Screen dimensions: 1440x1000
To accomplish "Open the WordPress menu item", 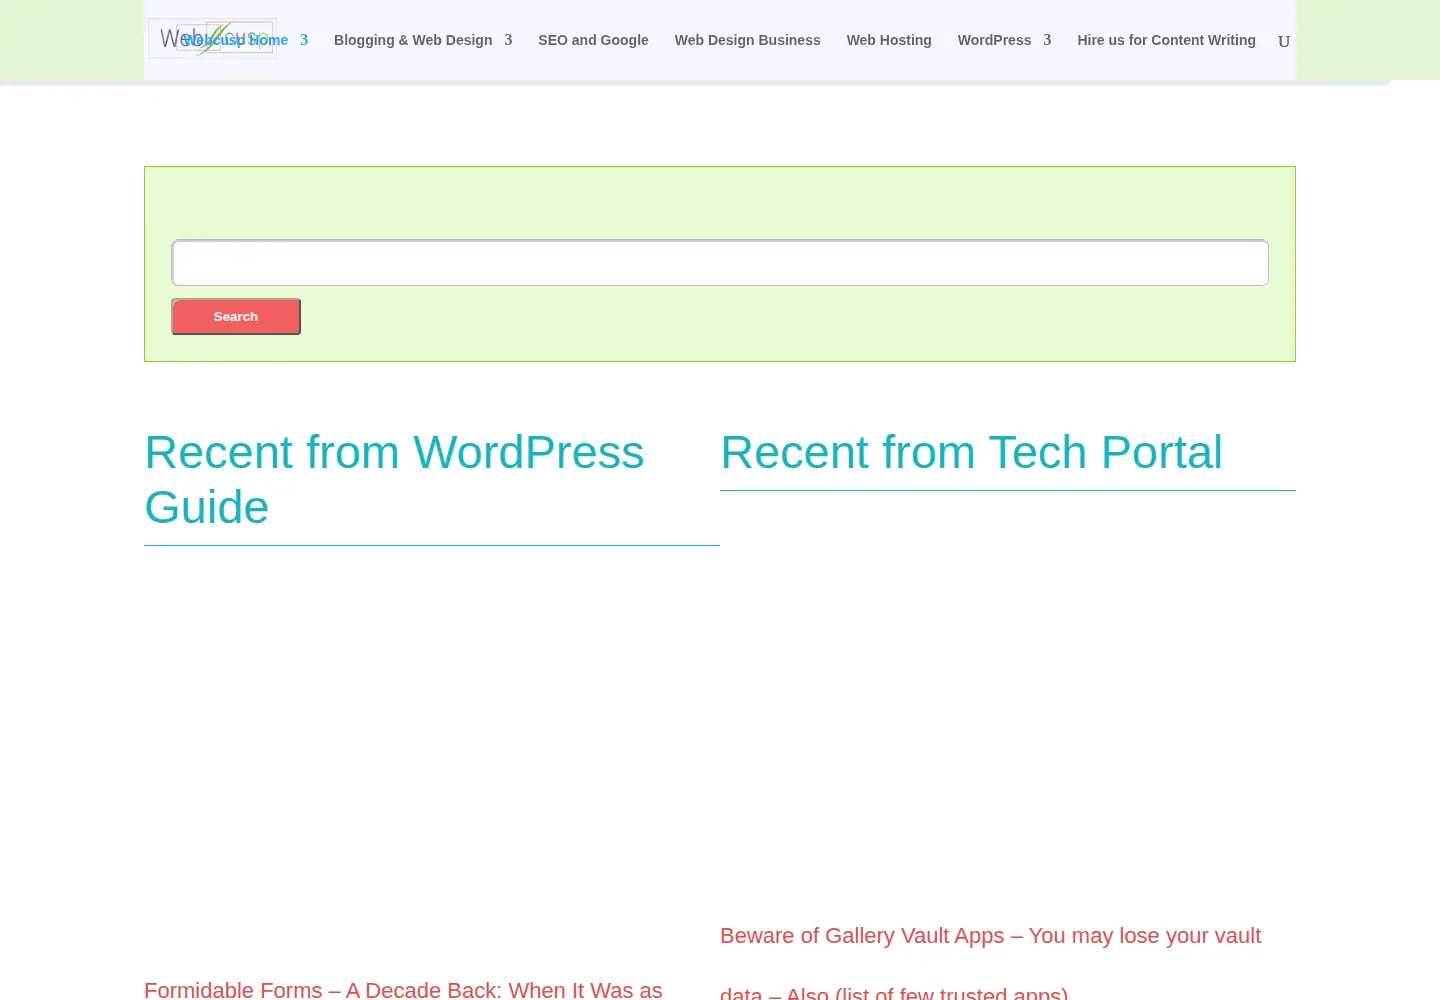I will pos(994,40).
